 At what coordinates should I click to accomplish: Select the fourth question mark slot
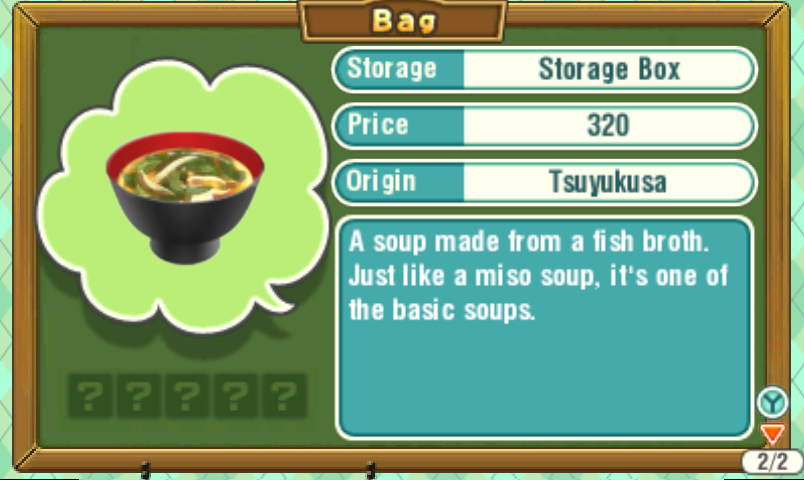(x=235, y=395)
